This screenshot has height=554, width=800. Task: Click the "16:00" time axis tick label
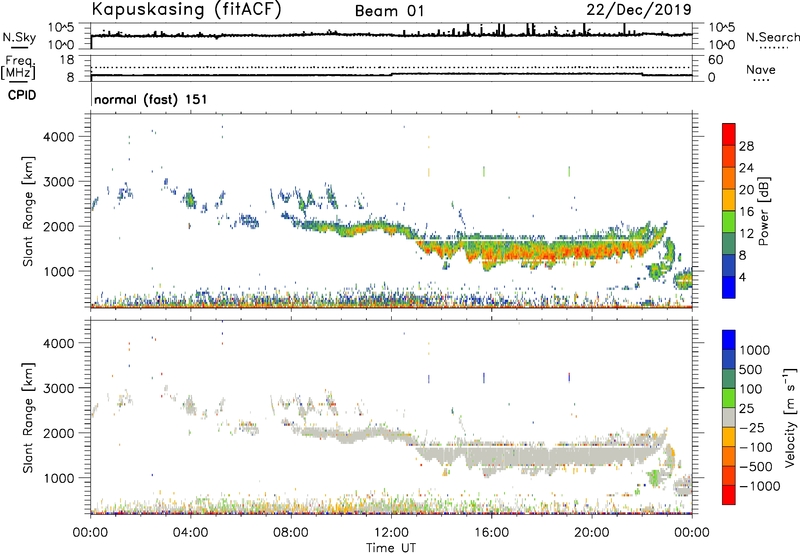tap(491, 533)
